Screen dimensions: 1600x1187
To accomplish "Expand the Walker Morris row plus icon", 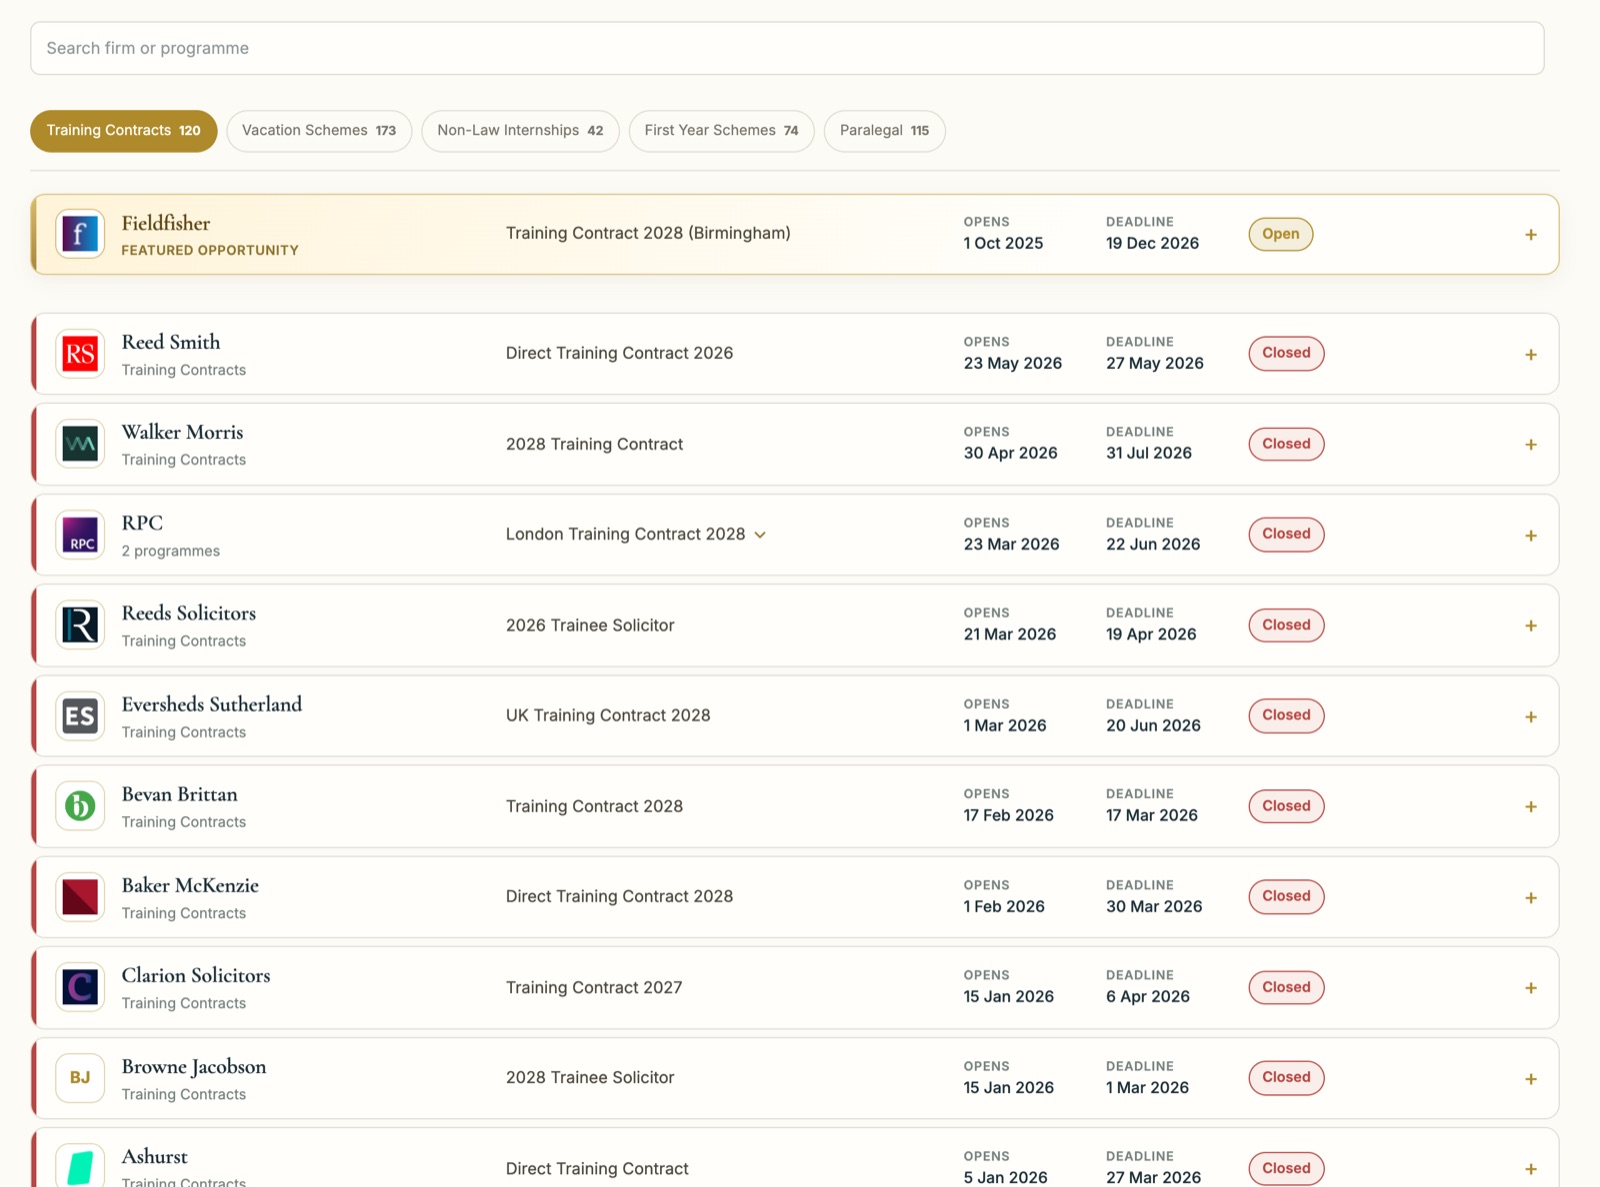I will click(x=1531, y=444).
